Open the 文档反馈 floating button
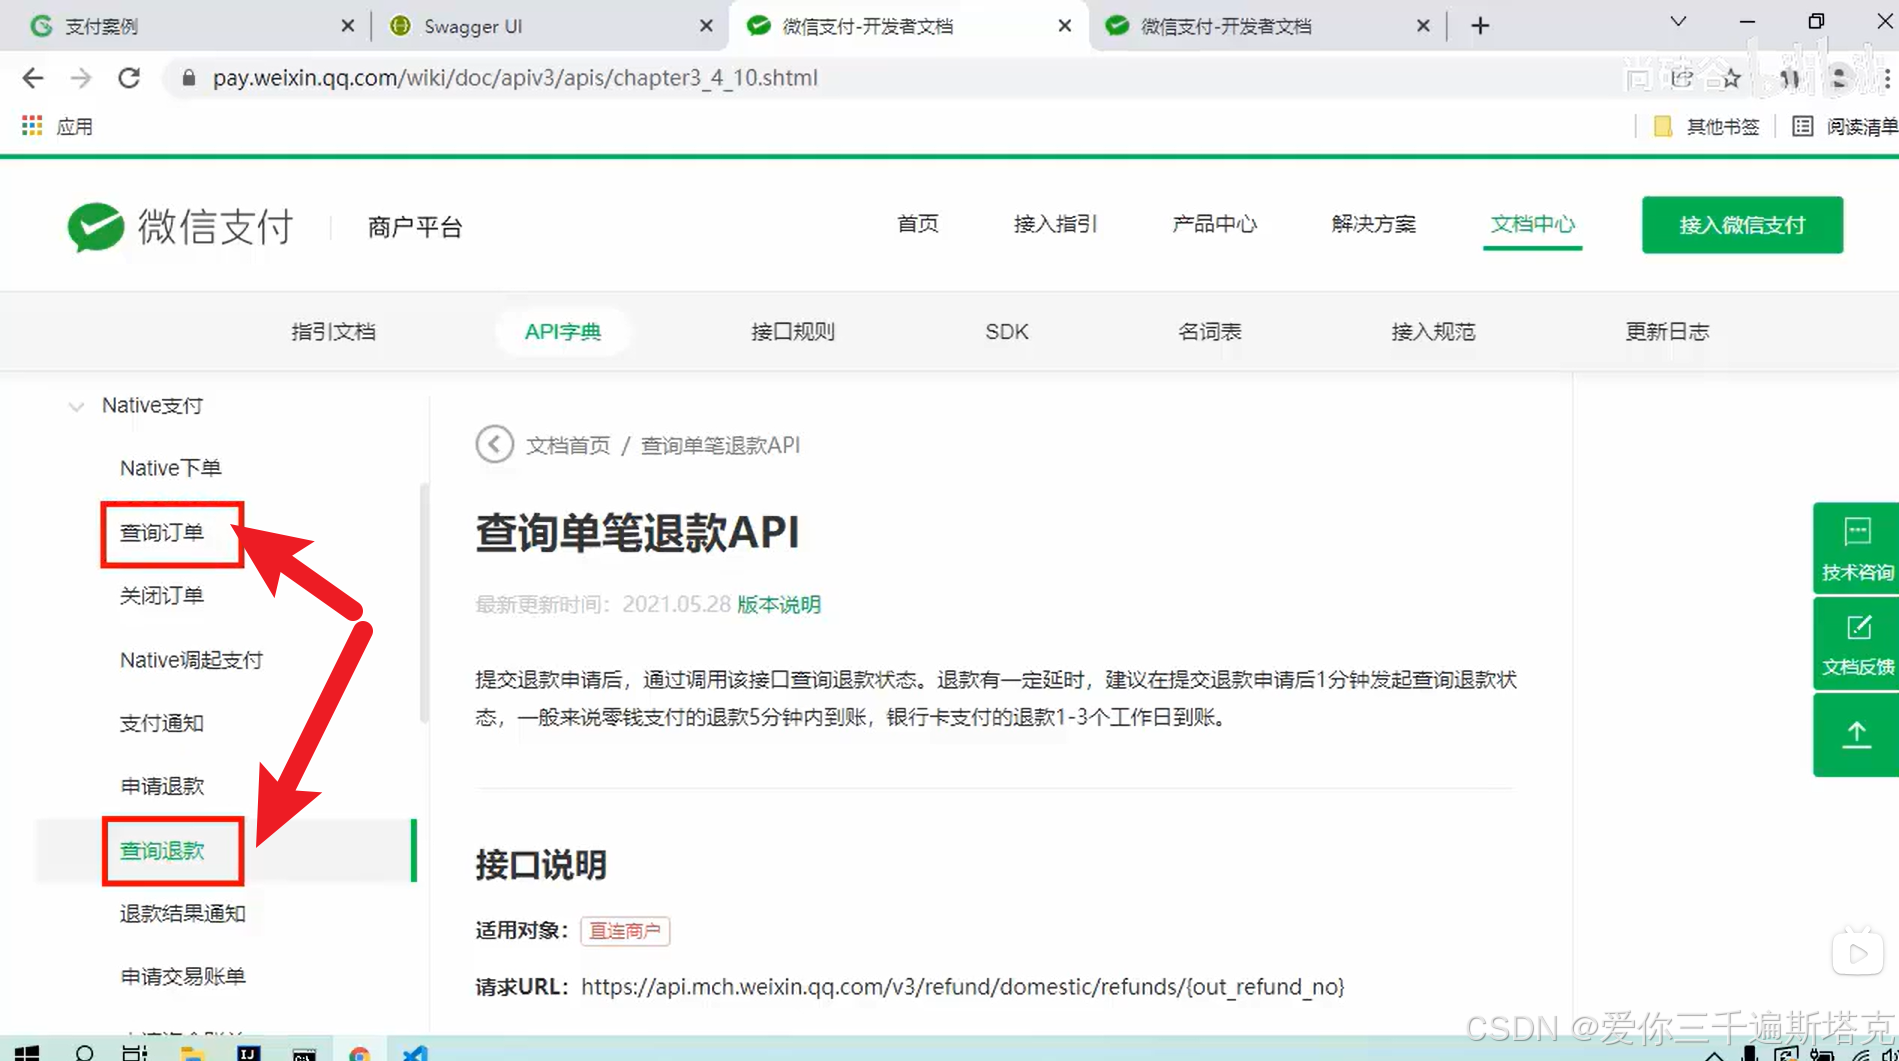The height and width of the screenshot is (1061, 1899). [x=1857, y=643]
